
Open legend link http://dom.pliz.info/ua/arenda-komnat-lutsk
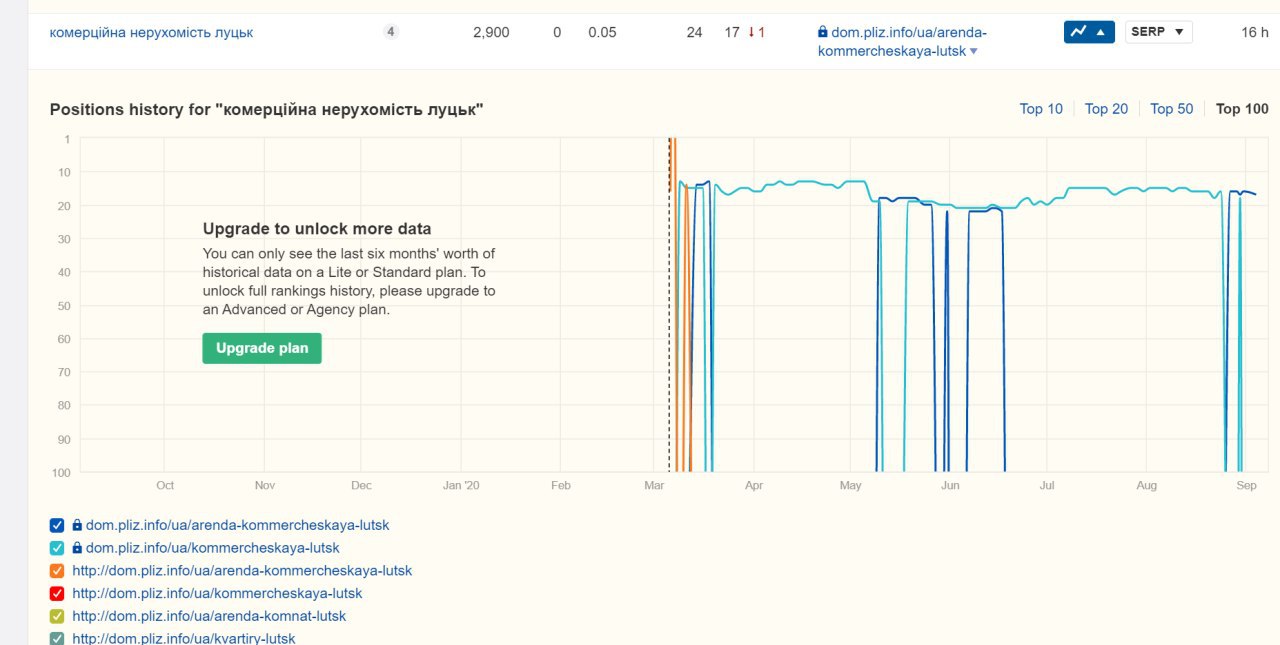coord(209,617)
